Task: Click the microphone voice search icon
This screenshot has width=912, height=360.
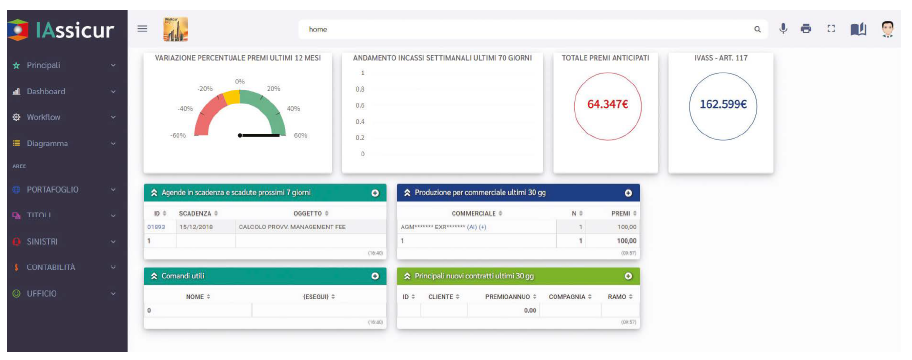Action: [783, 28]
